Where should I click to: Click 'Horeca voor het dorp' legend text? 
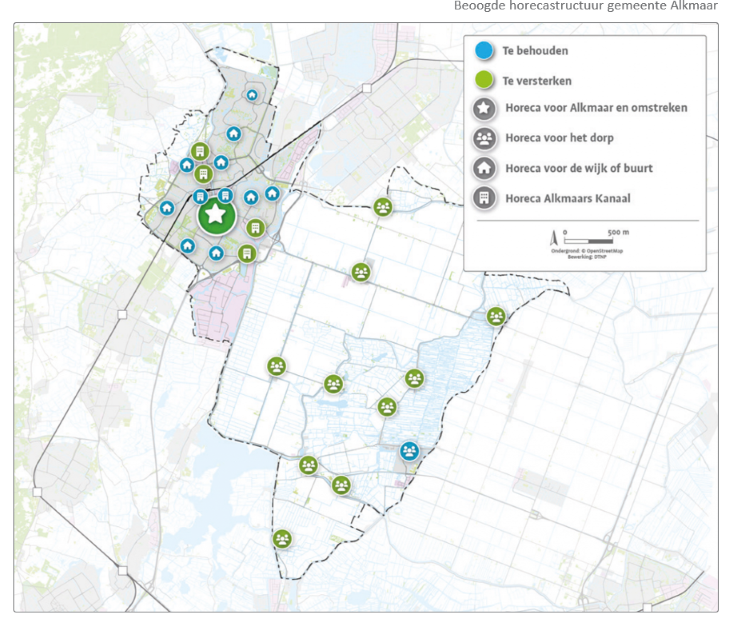click(559, 138)
